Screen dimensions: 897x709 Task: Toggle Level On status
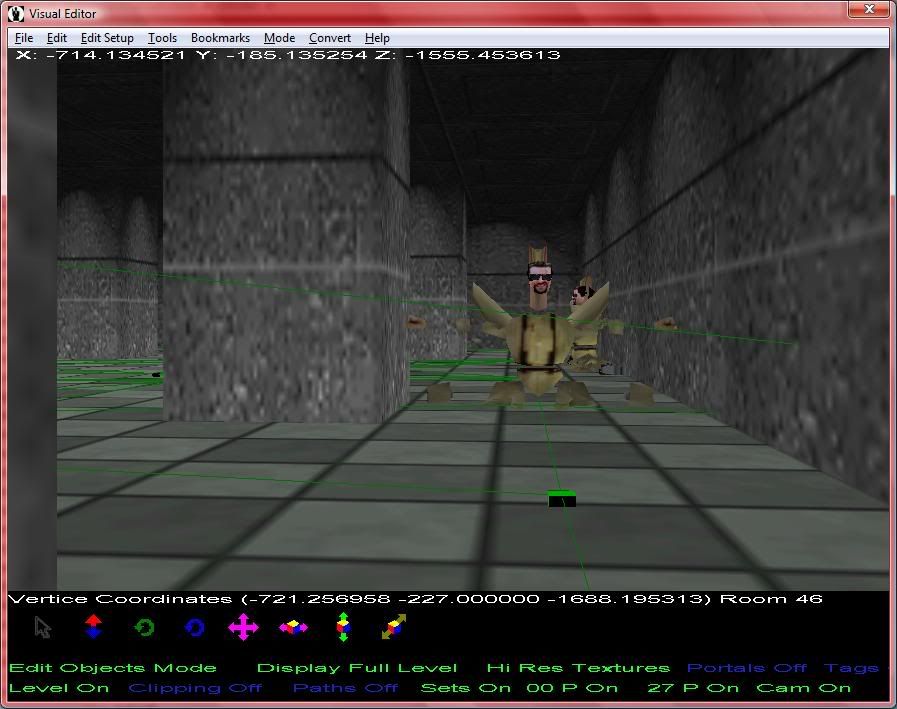tap(59, 688)
